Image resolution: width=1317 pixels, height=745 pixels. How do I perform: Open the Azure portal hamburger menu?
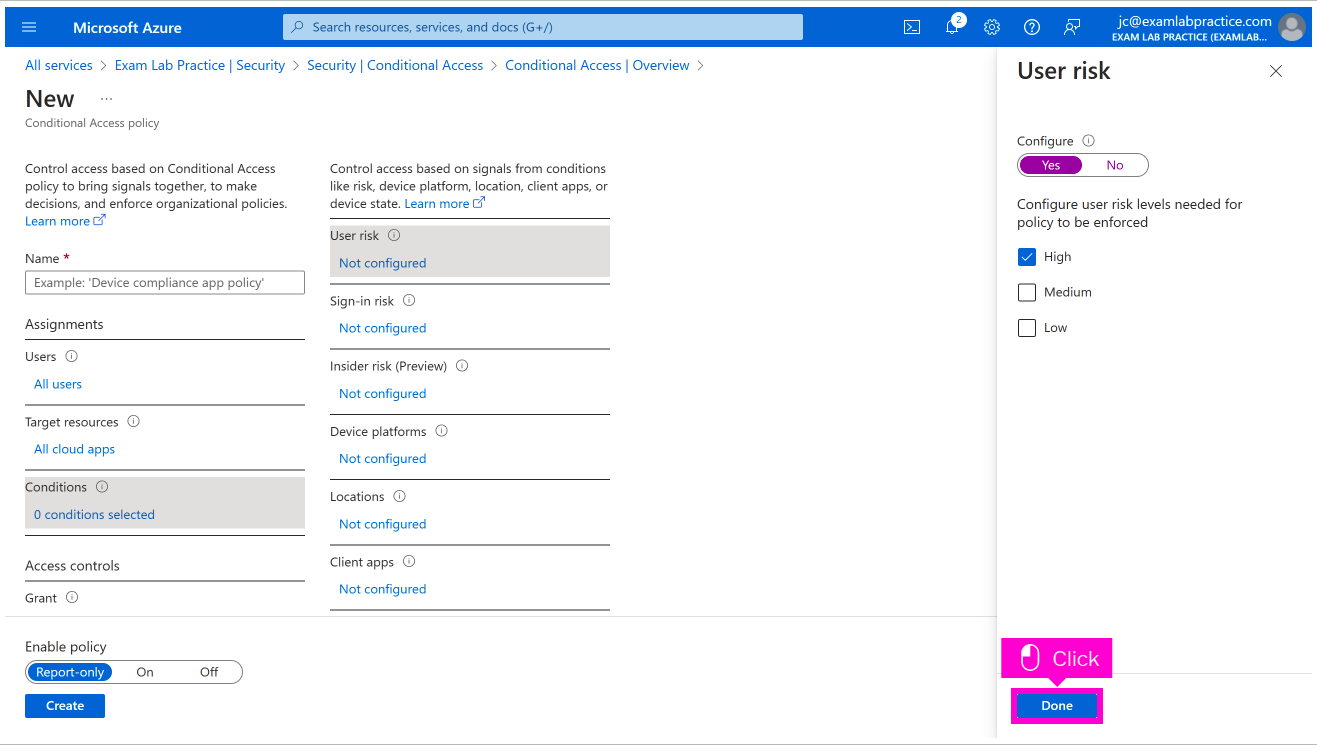point(29,27)
